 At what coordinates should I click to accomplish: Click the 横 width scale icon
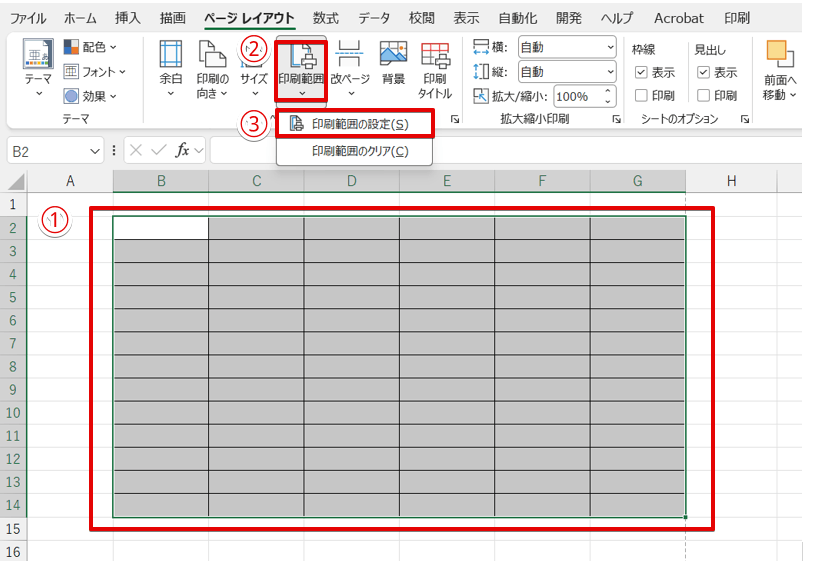click(x=481, y=47)
